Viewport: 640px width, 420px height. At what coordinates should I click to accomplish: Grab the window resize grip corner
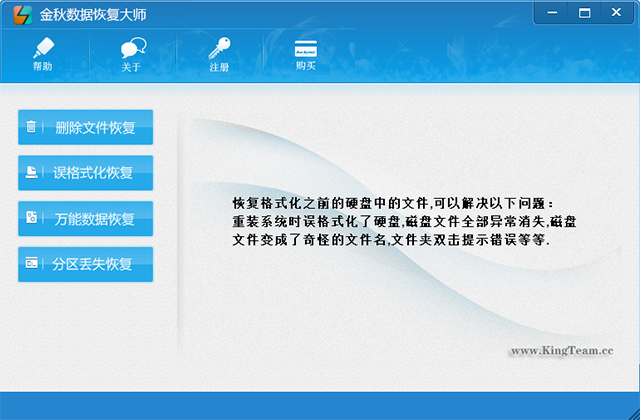pyautogui.click(x=633, y=413)
